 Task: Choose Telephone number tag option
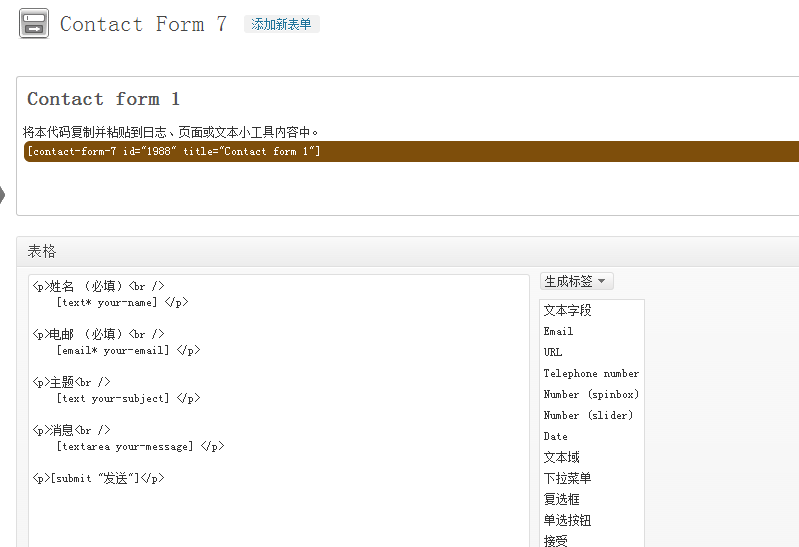tap(592, 373)
